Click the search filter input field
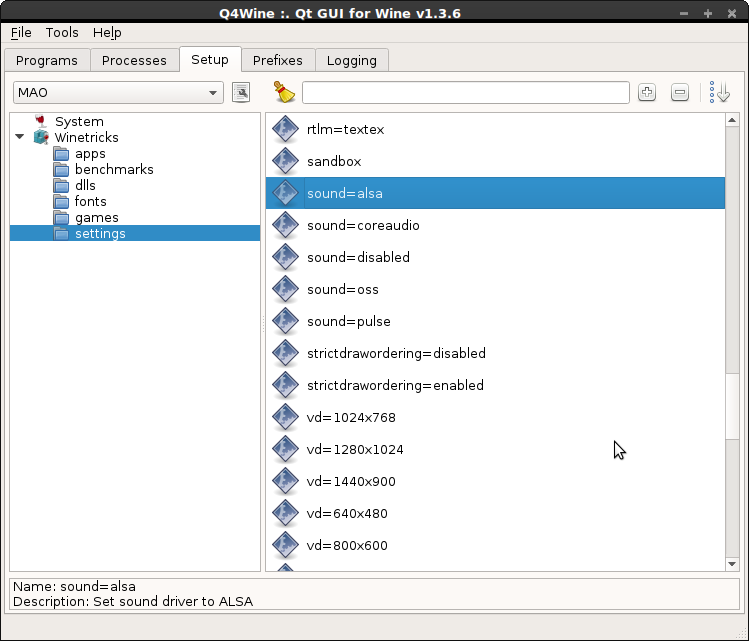 [466, 92]
